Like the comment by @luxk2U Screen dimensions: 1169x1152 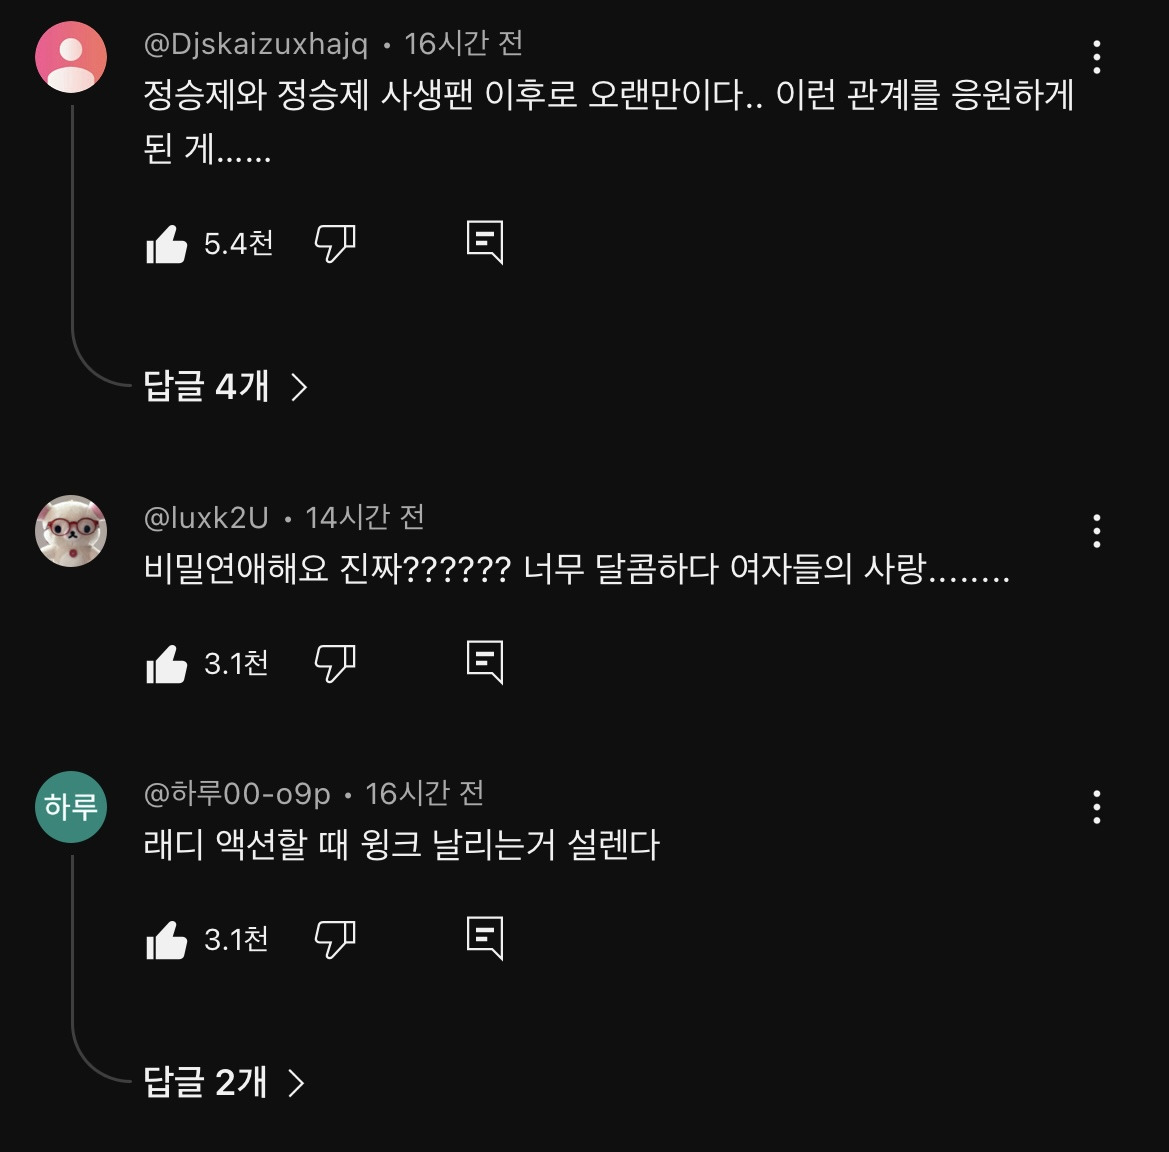167,664
